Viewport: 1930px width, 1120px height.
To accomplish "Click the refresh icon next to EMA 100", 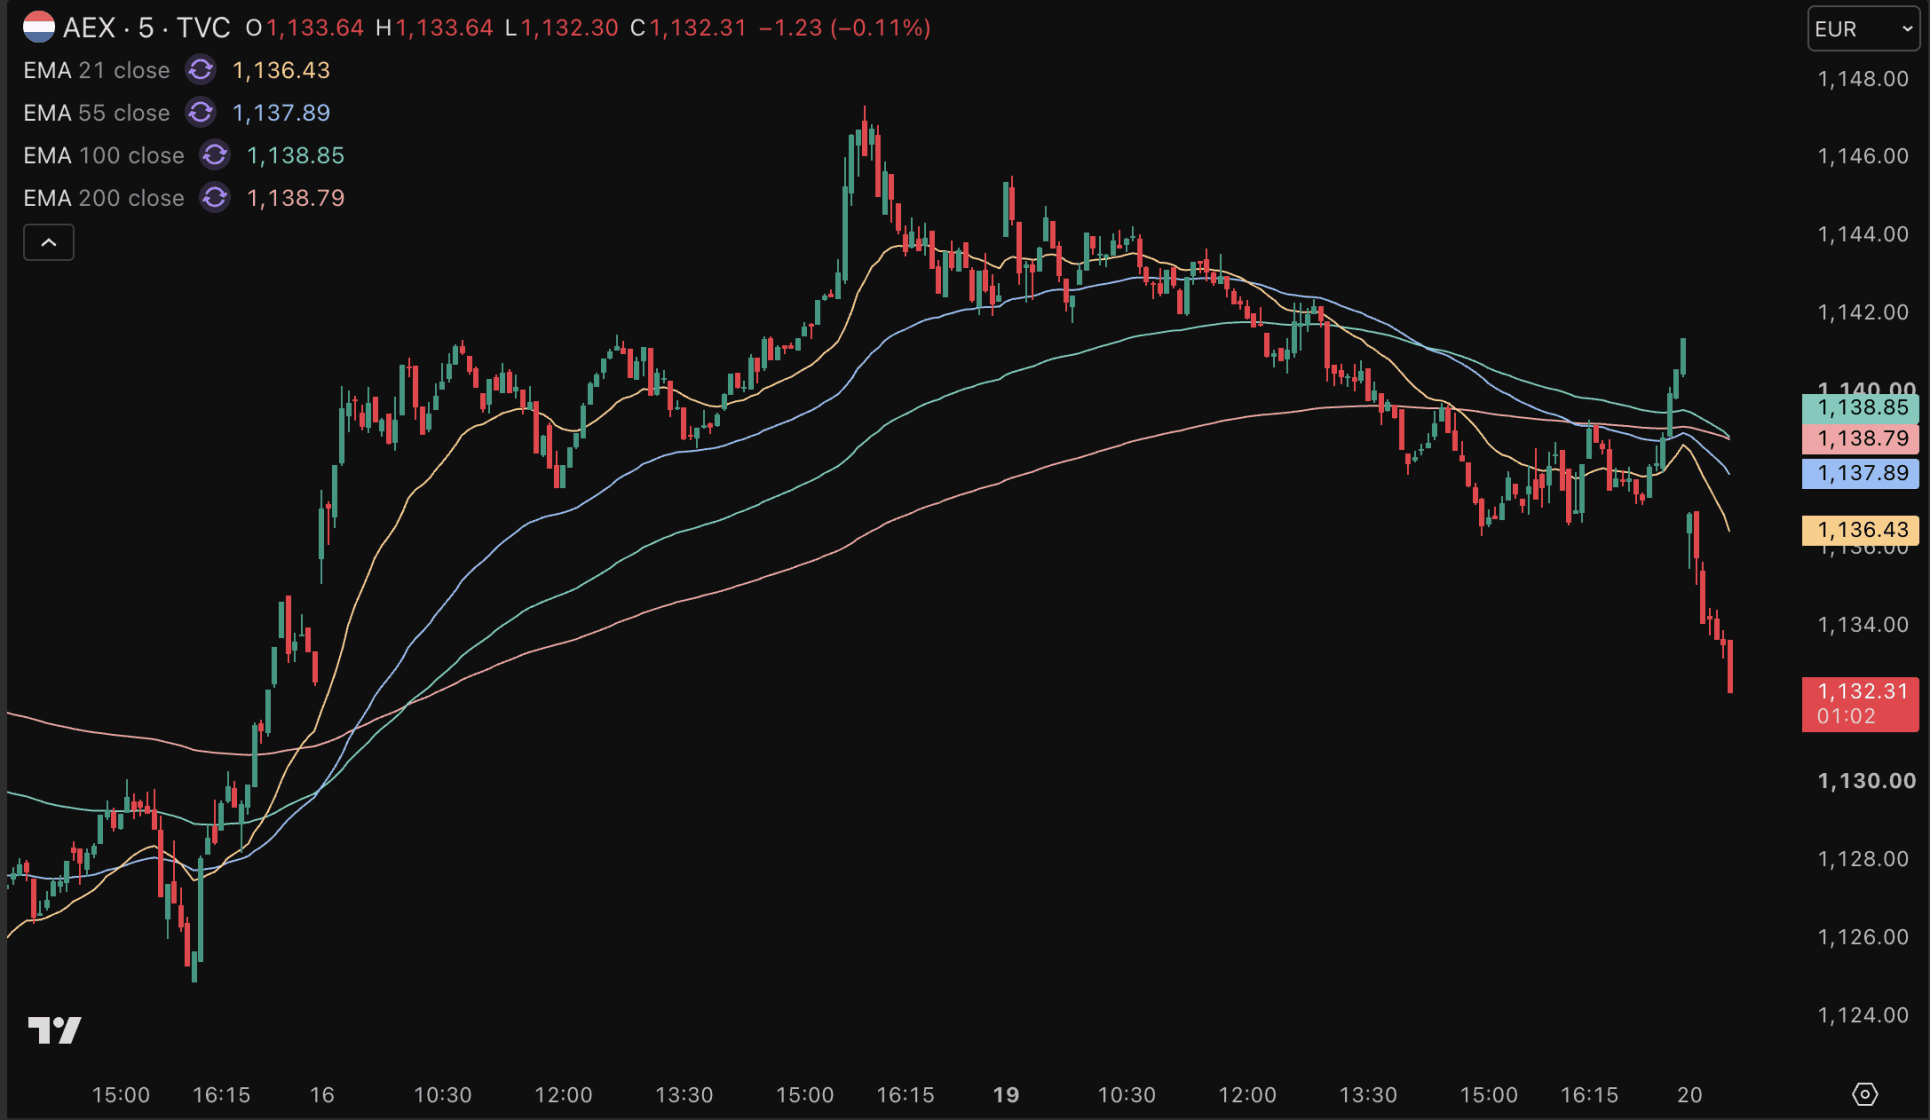I will point(215,155).
